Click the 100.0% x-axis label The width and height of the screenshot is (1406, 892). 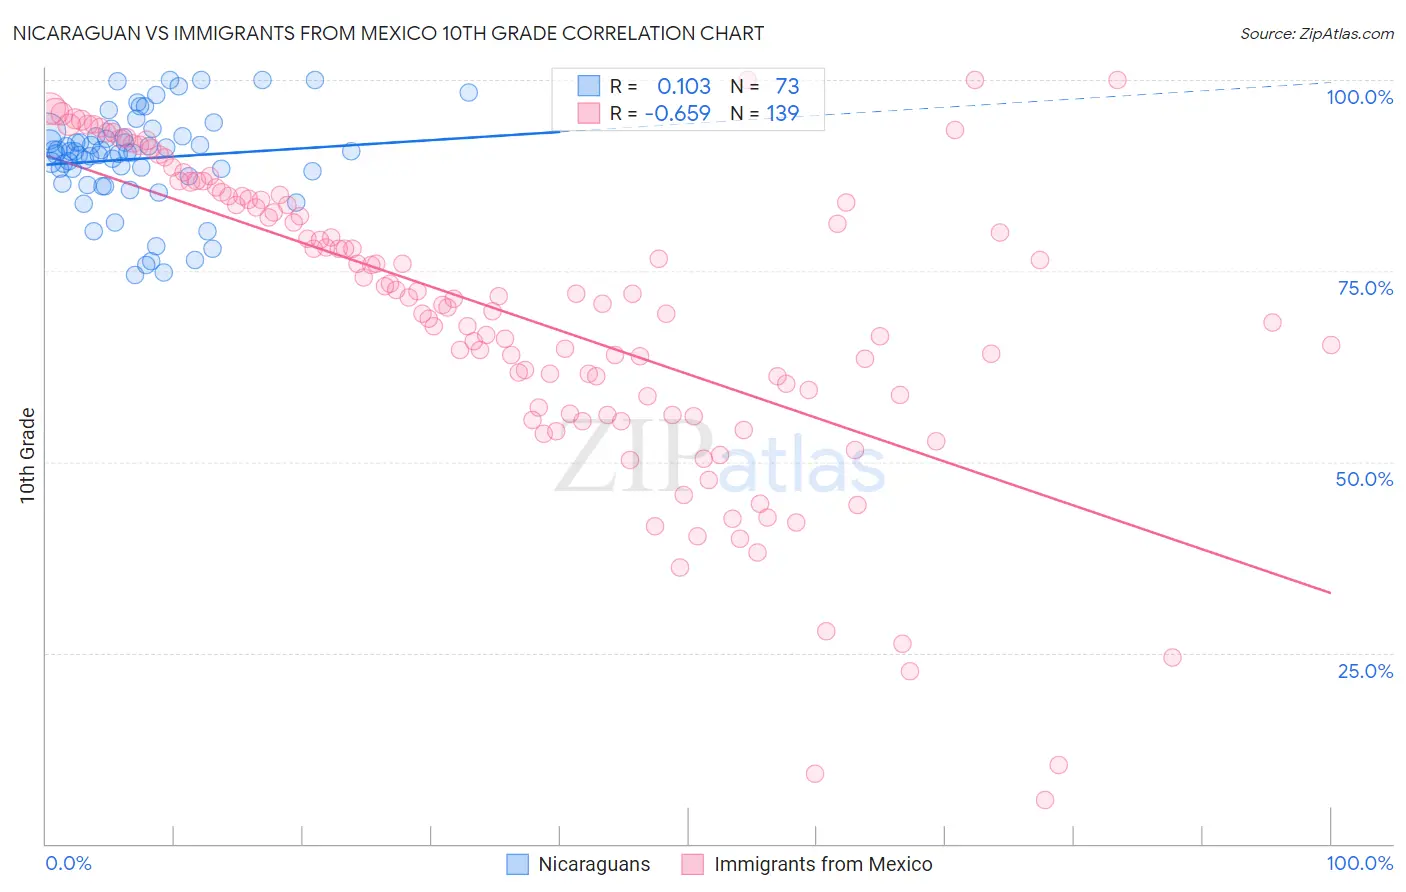click(1360, 863)
